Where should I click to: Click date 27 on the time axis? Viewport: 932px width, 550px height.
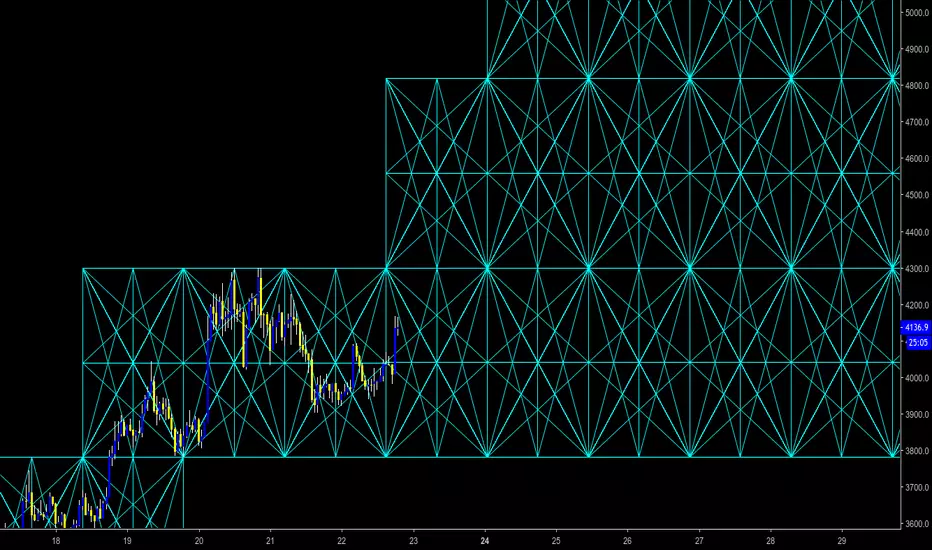pyautogui.click(x=699, y=541)
